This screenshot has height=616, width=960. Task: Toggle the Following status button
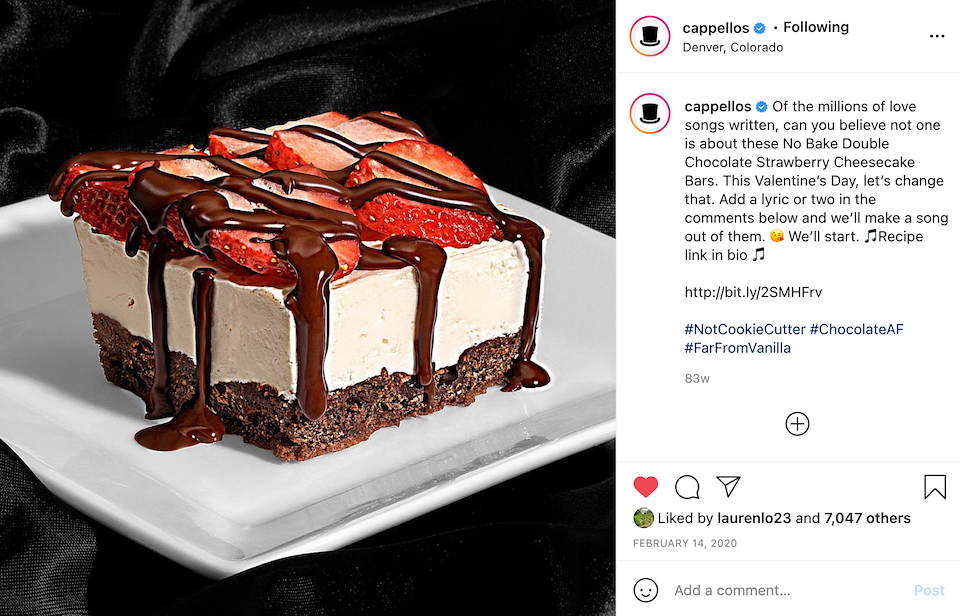click(x=816, y=27)
